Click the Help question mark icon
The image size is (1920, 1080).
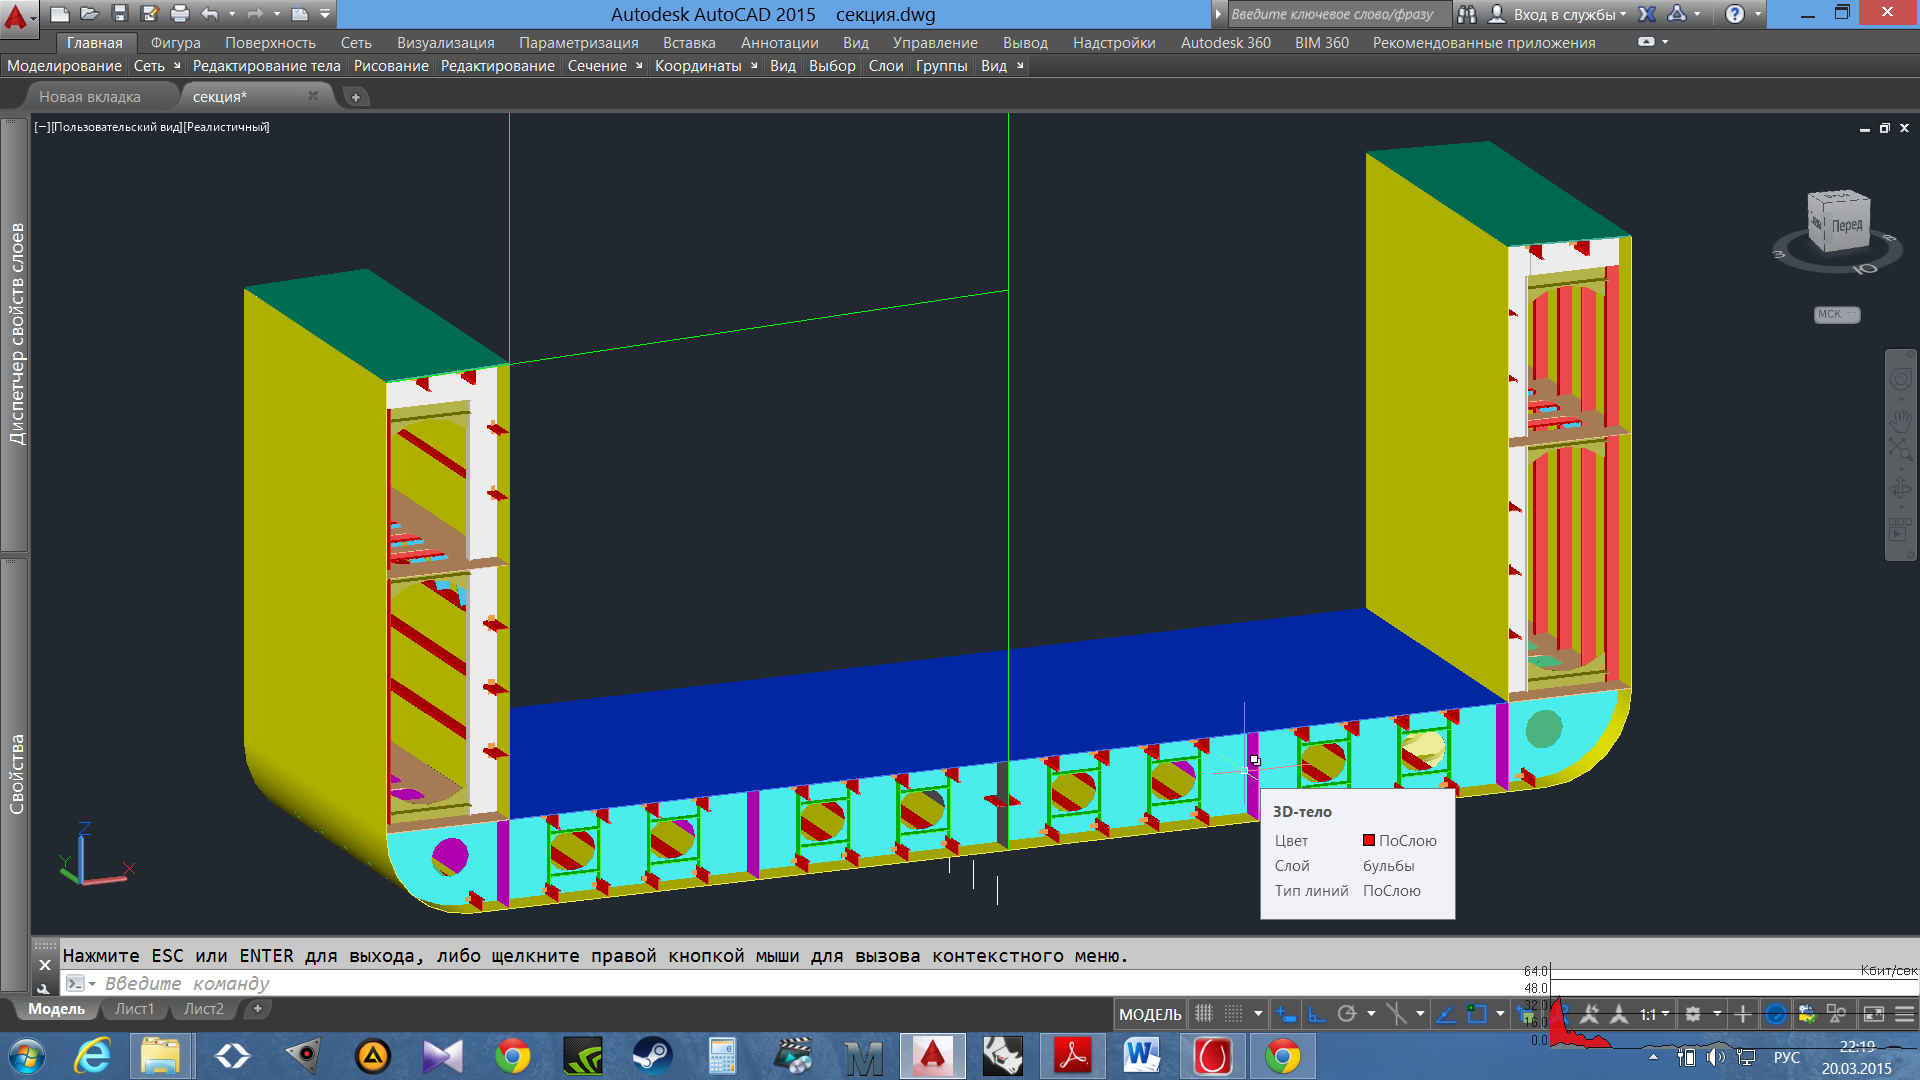[x=1735, y=14]
